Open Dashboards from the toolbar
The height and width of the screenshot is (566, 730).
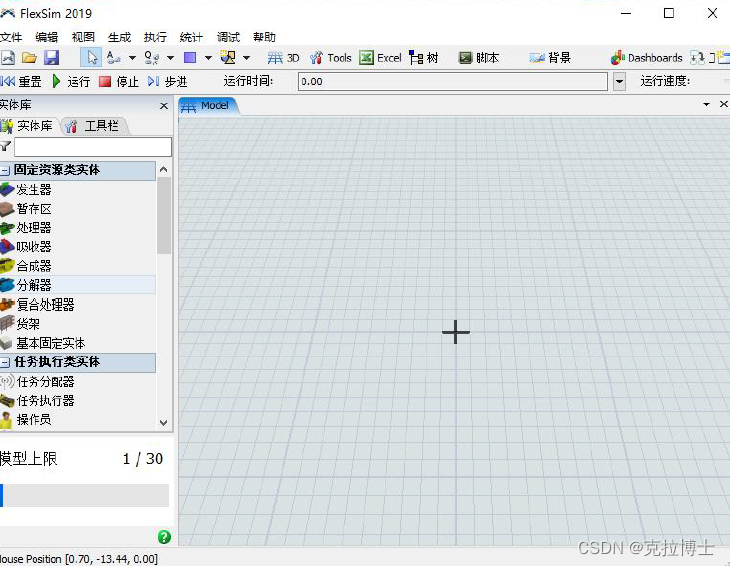(x=647, y=58)
